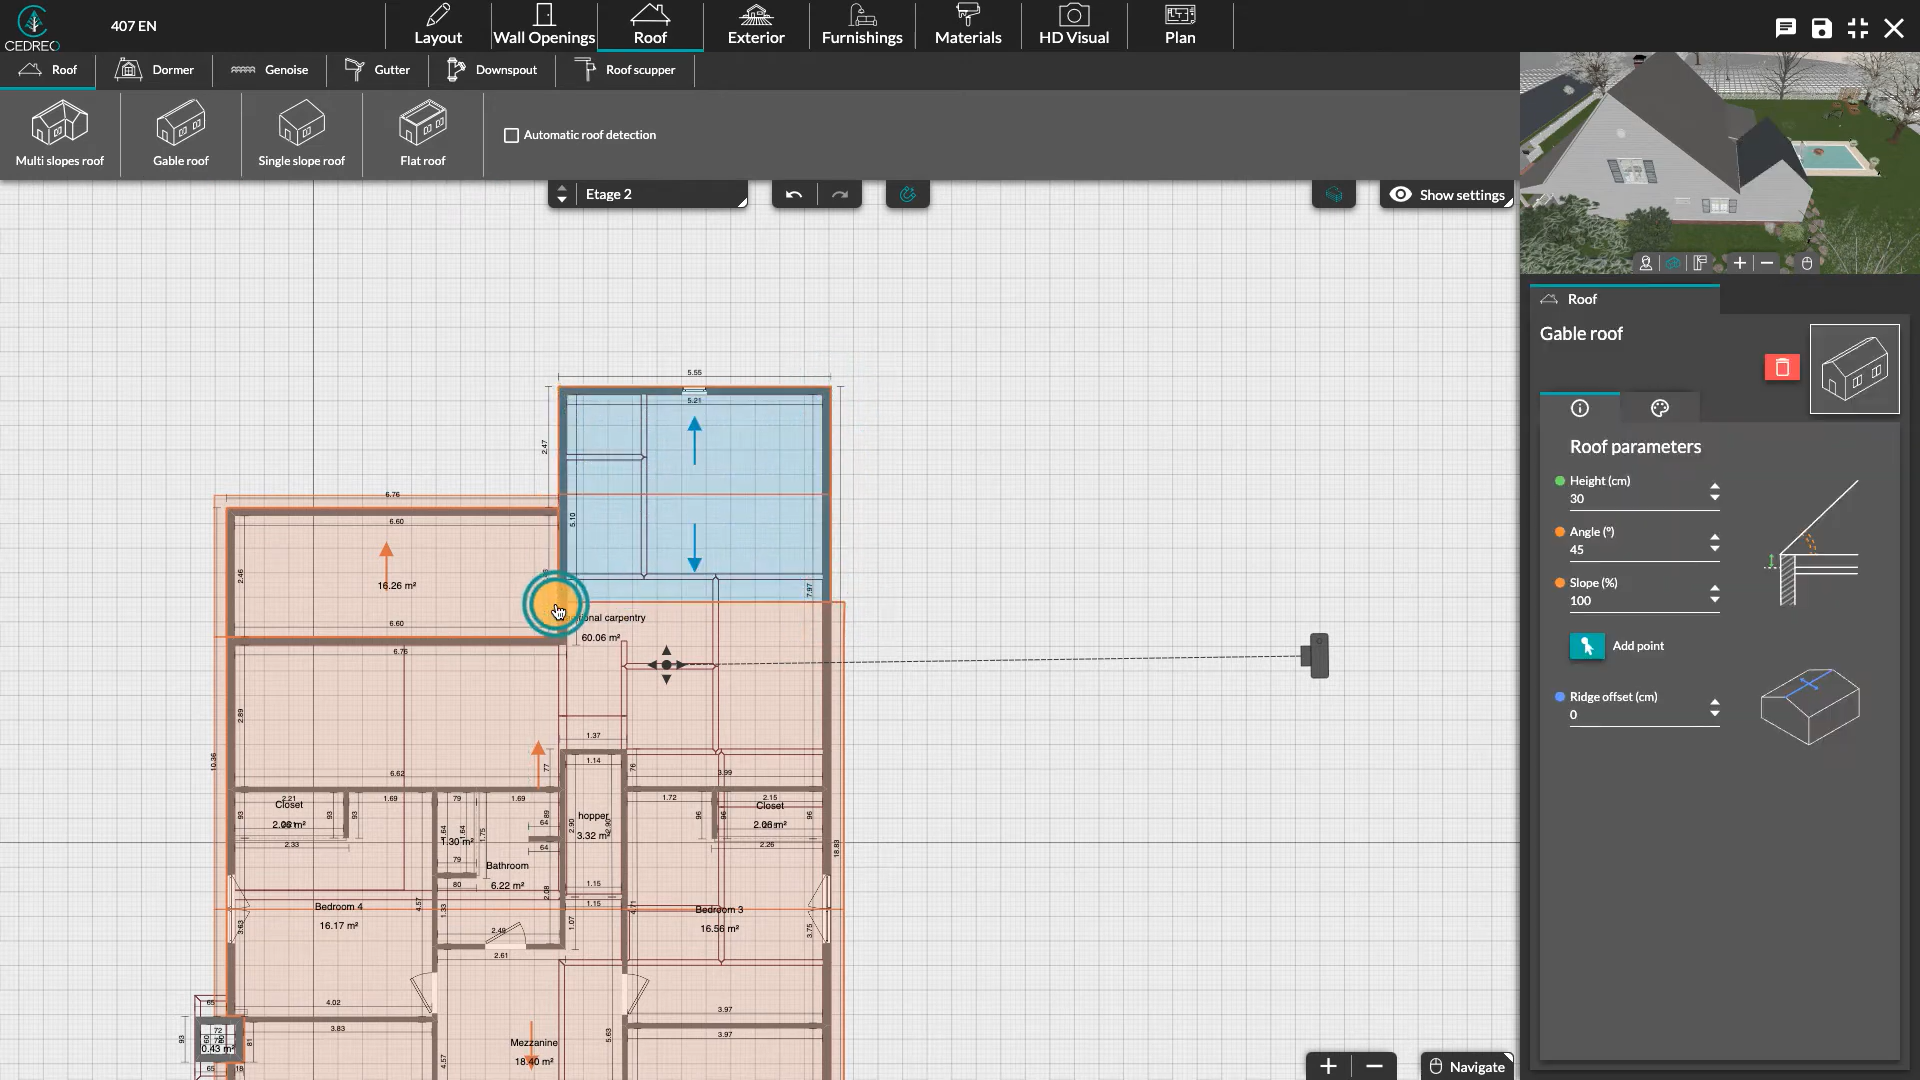The height and width of the screenshot is (1080, 1920).
Task: Switch floors with the level up/down arrows
Action: pyautogui.click(x=562, y=194)
